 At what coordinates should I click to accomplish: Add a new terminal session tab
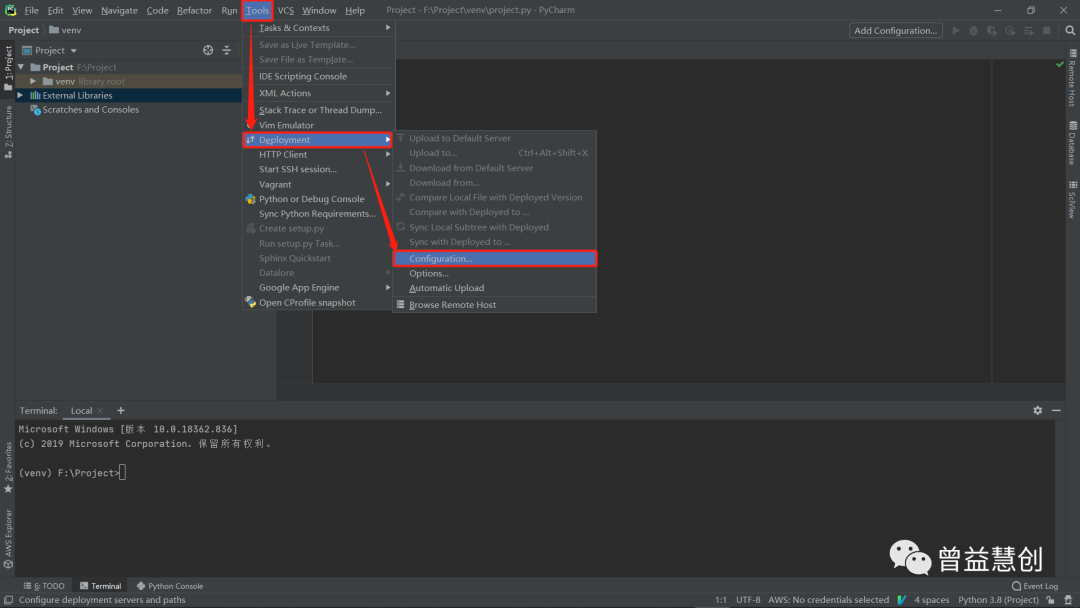point(121,410)
